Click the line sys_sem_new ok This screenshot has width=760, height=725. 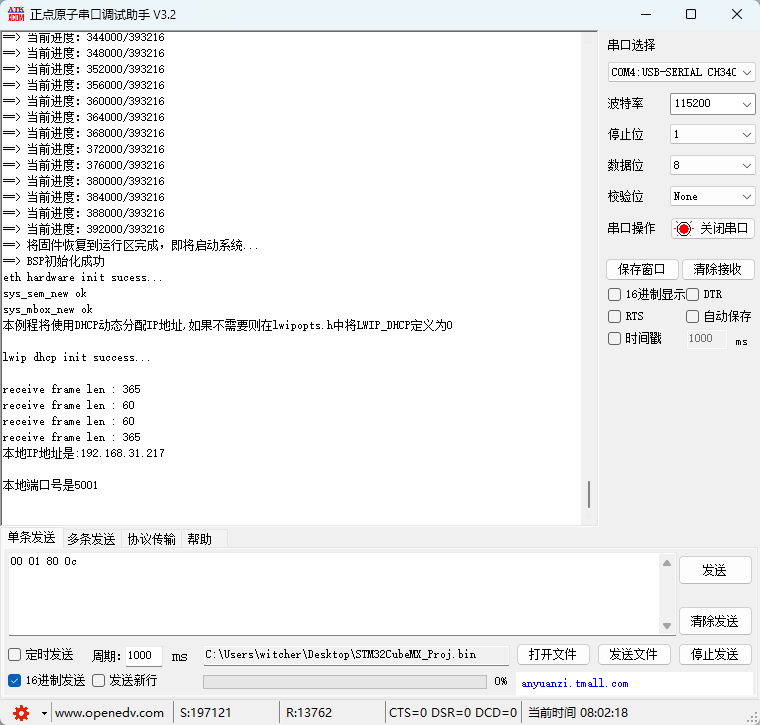(45, 294)
